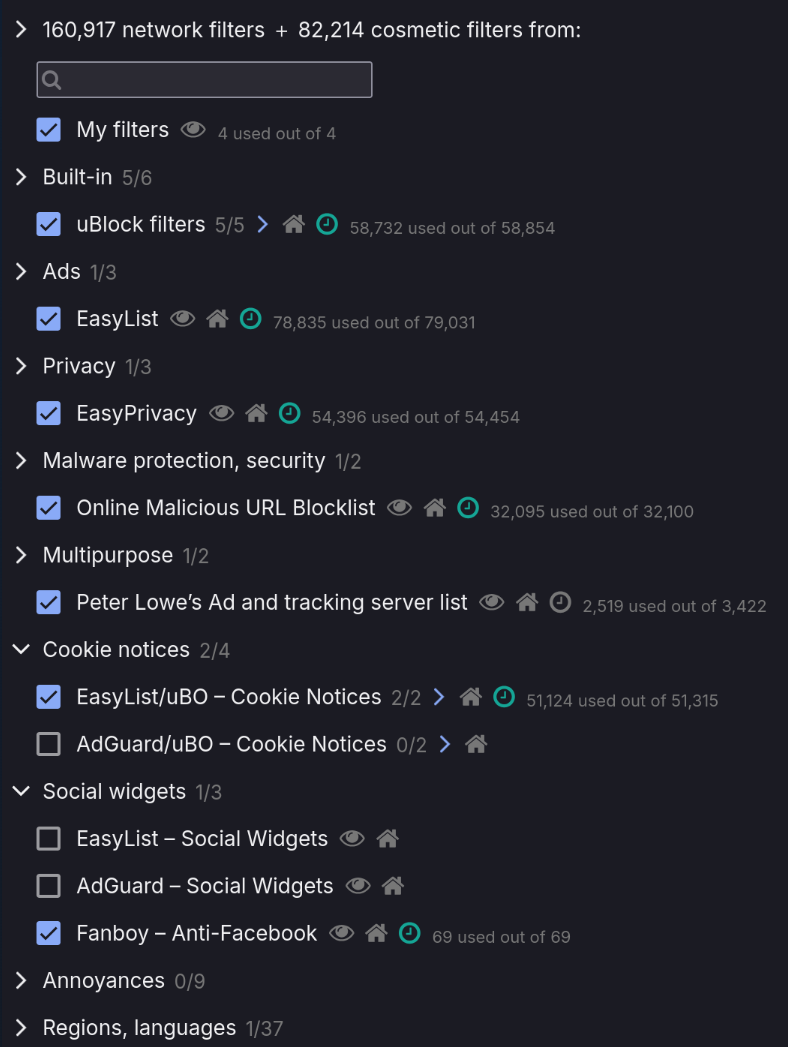The height and width of the screenshot is (1047, 788).
Task: View content of Online Malicious URL Blocklist
Action: coord(400,508)
